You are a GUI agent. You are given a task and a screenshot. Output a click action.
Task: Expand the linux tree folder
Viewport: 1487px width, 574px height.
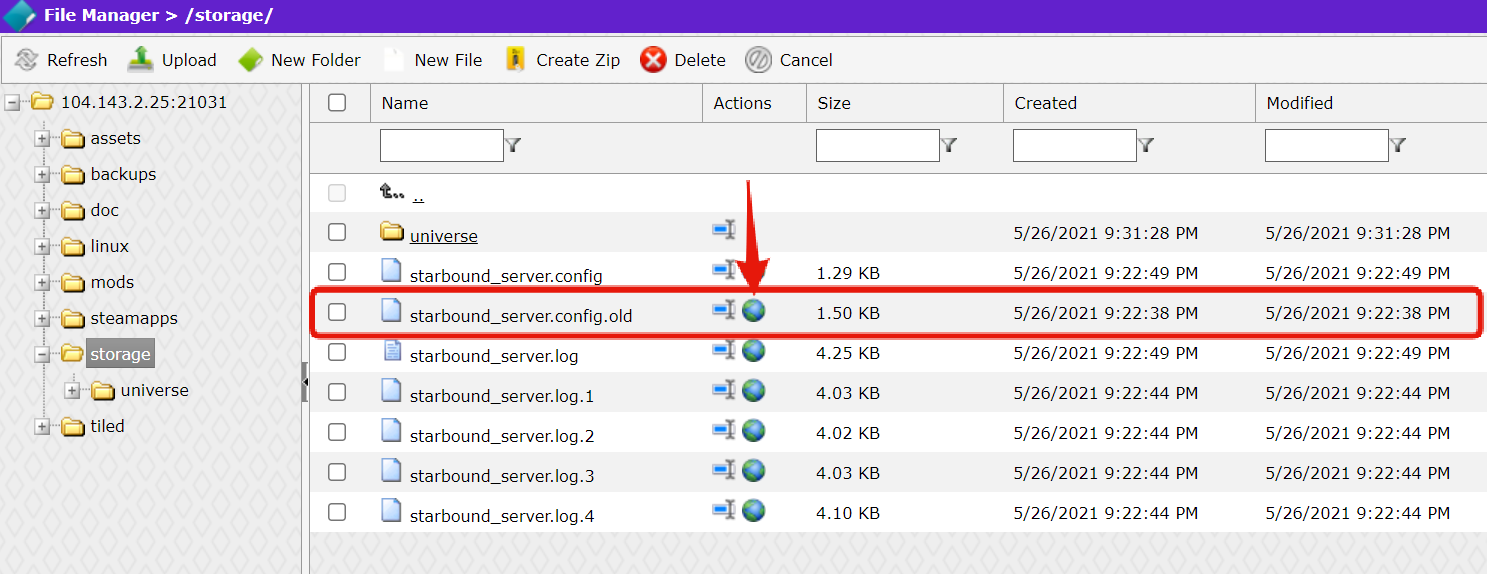[42, 247]
